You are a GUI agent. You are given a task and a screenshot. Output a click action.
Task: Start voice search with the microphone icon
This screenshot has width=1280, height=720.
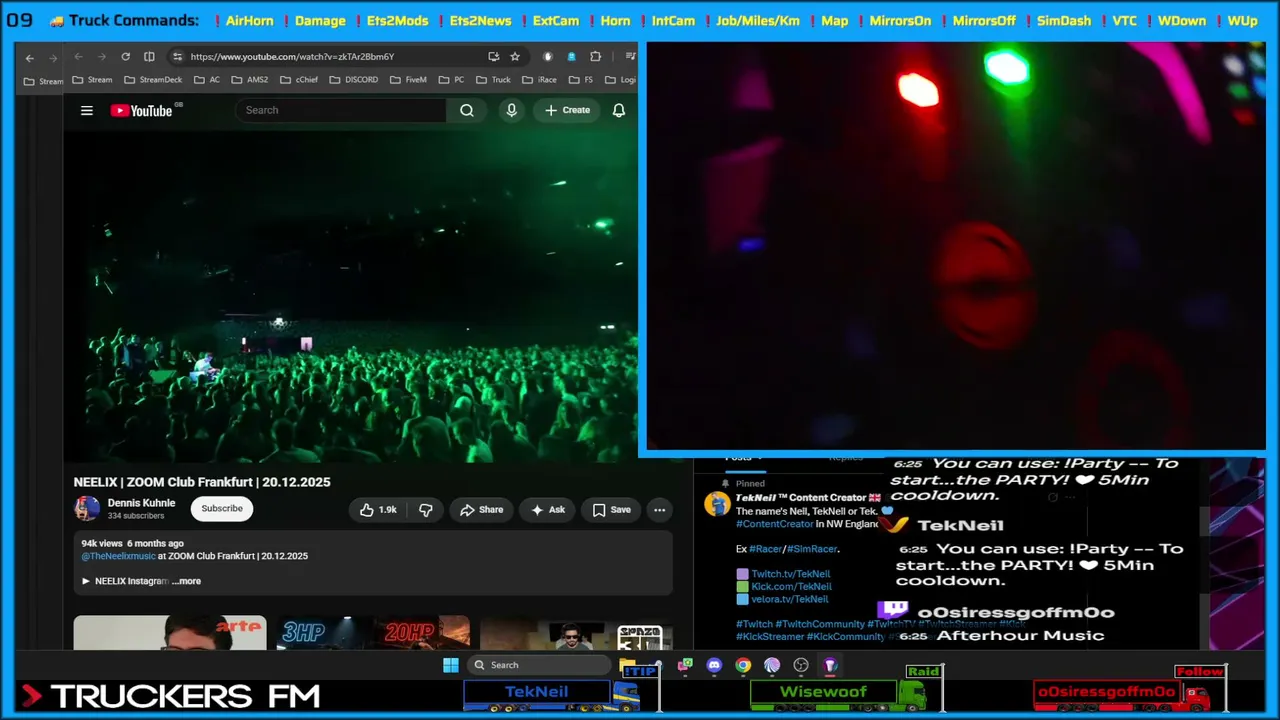pos(512,111)
